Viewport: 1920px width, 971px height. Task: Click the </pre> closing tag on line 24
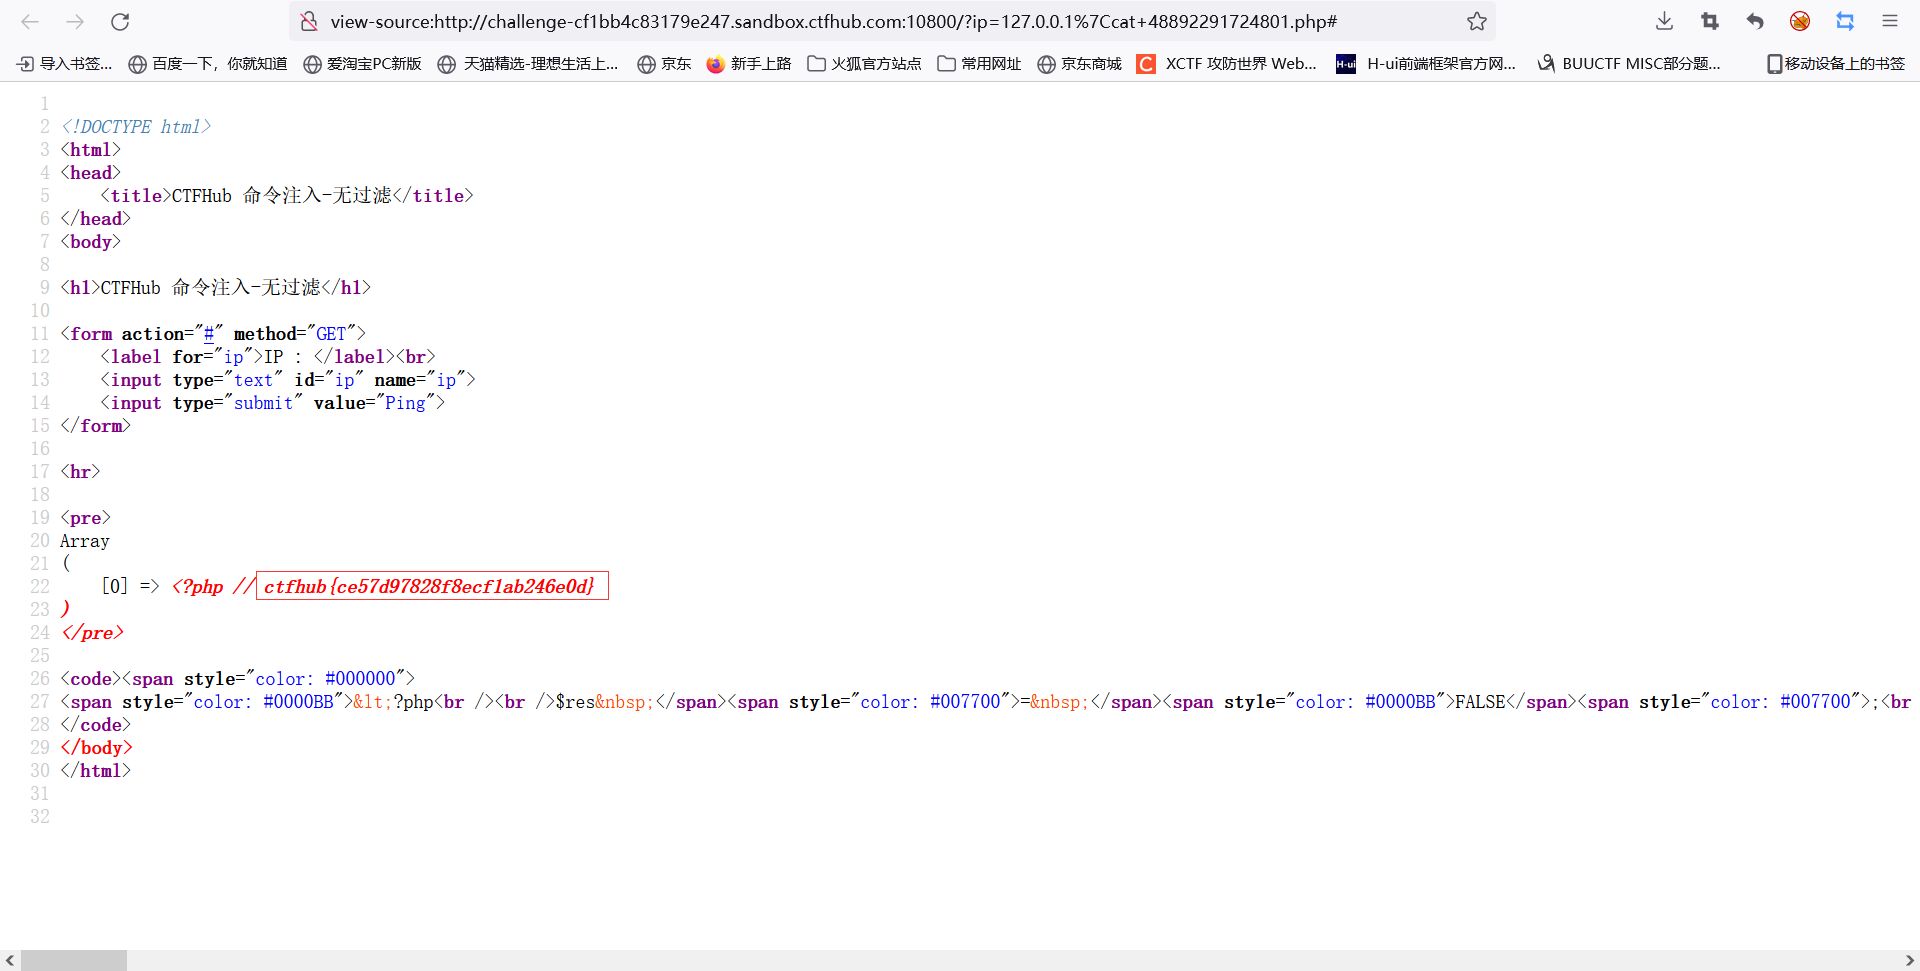pos(92,633)
